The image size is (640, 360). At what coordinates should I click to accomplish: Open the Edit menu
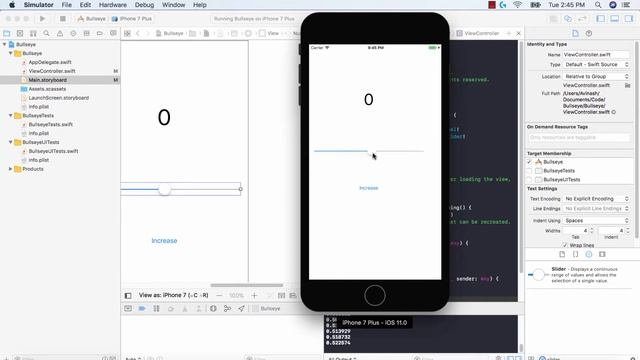coord(85,5)
